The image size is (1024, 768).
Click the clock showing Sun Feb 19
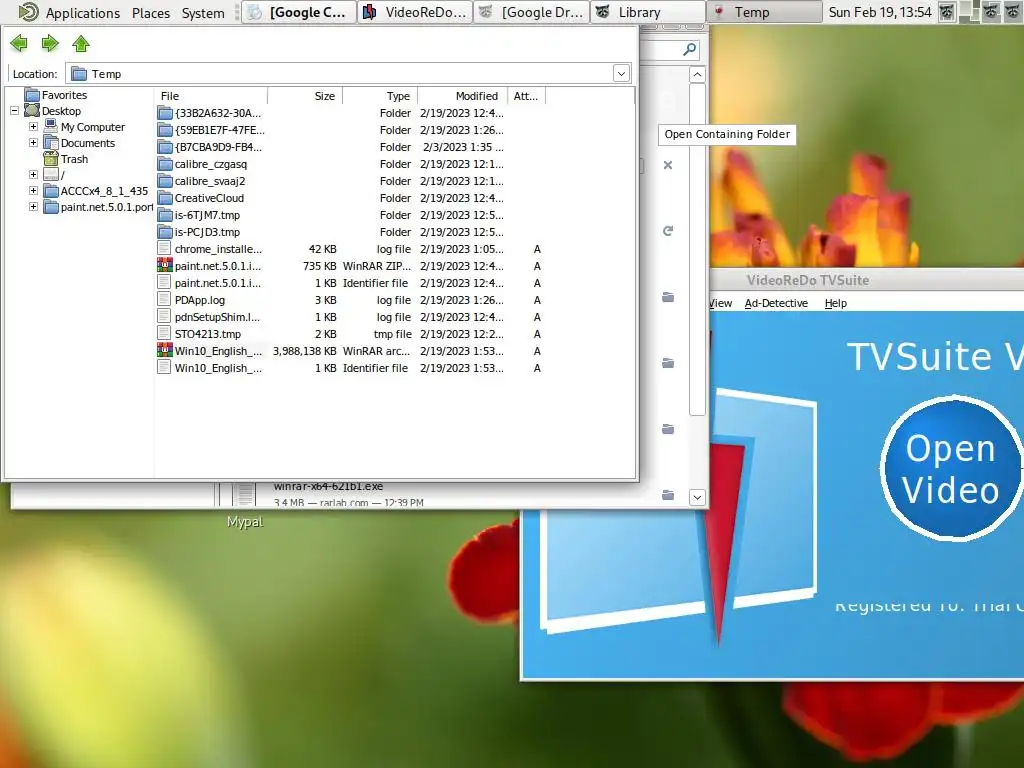click(x=880, y=12)
